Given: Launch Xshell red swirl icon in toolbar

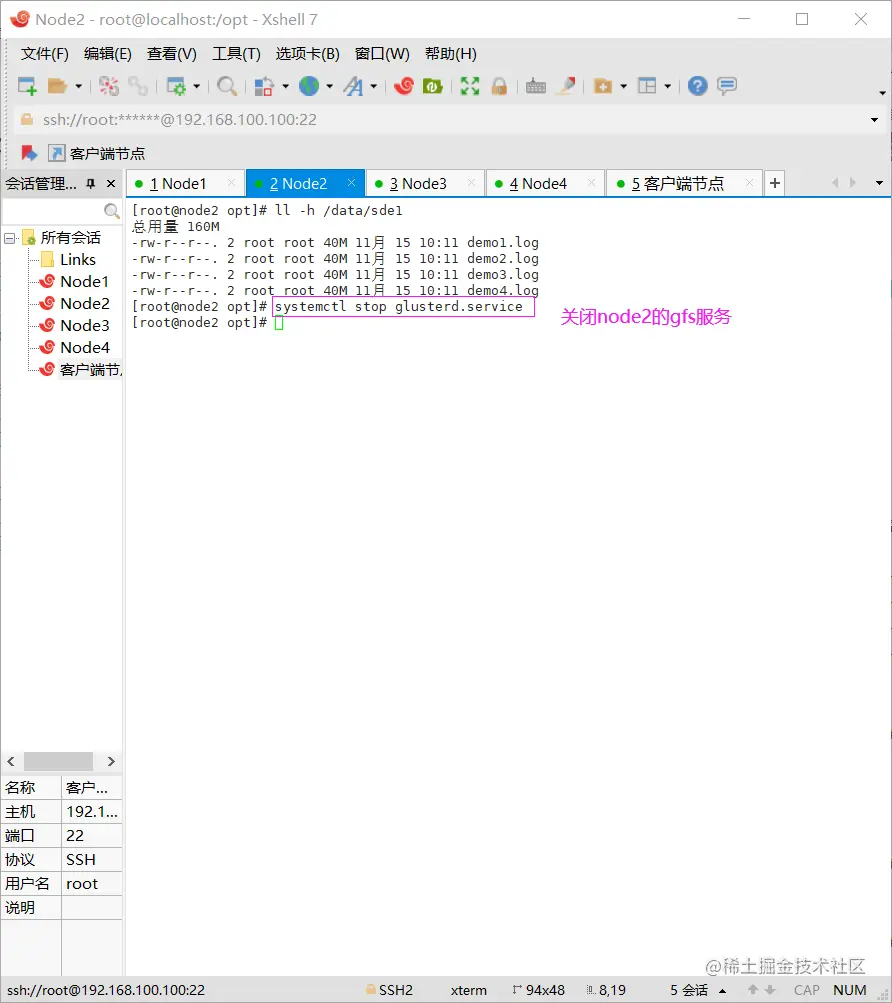Looking at the screenshot, I should (404, 86).
